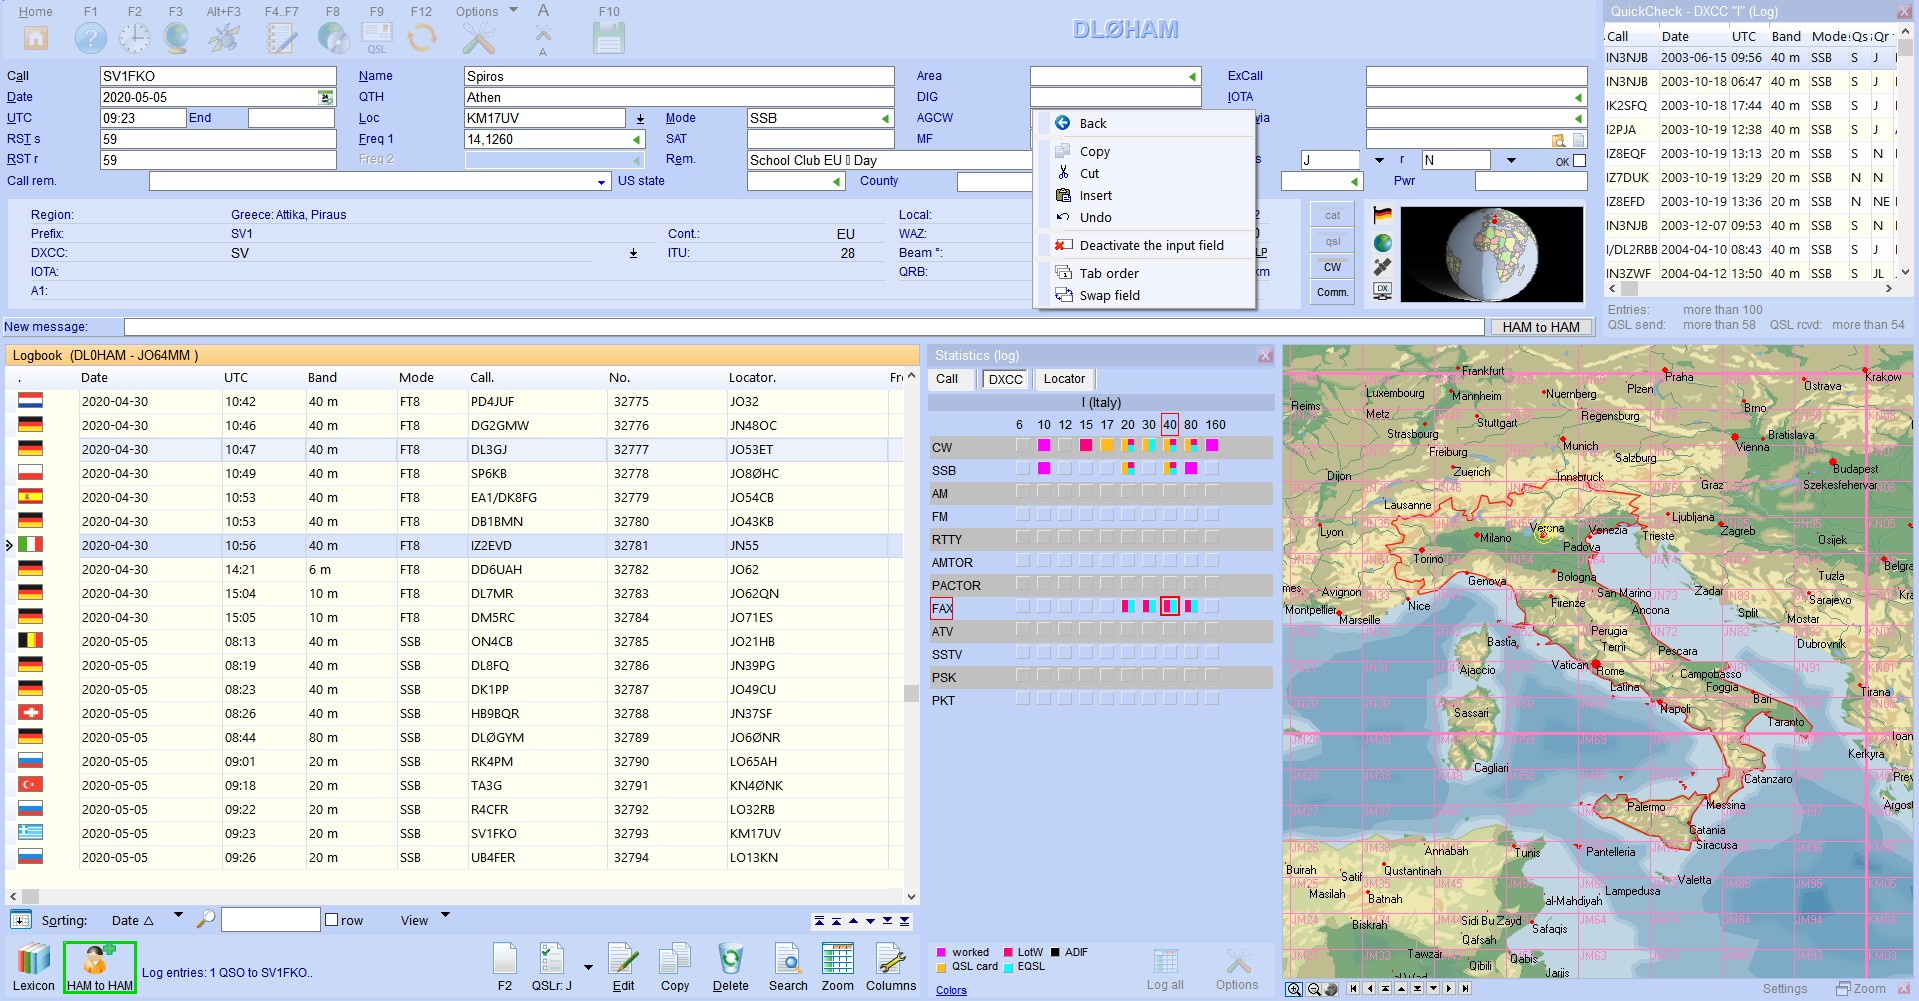The width and height of the screenshot is (1919, 1001).
Task: Expand the Options toolbar dropdown arrow
Action: (x=514, y=11)
